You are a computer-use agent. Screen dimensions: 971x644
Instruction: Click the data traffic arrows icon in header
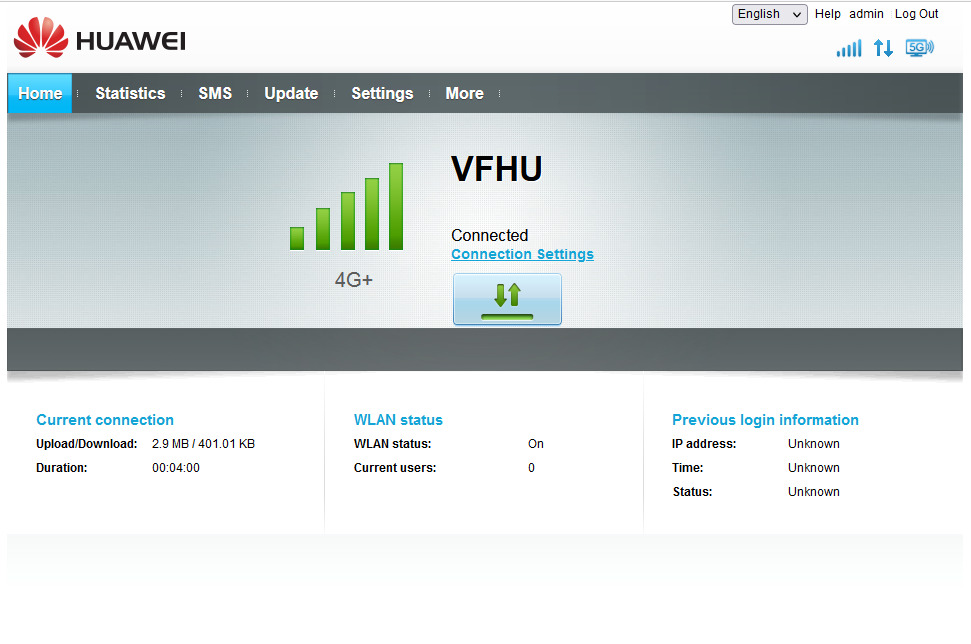point(883,48)
